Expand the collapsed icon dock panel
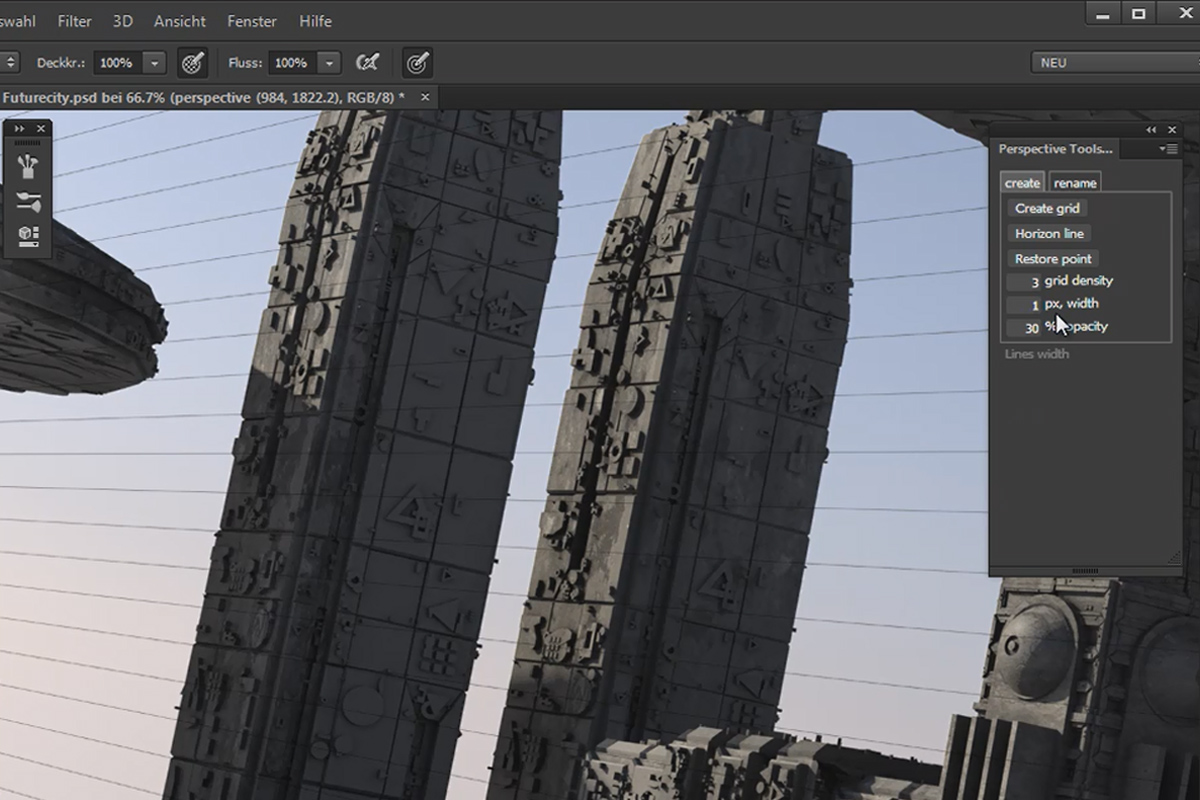This screenshot has width=1200, height=800. click(x=19, y=128)
